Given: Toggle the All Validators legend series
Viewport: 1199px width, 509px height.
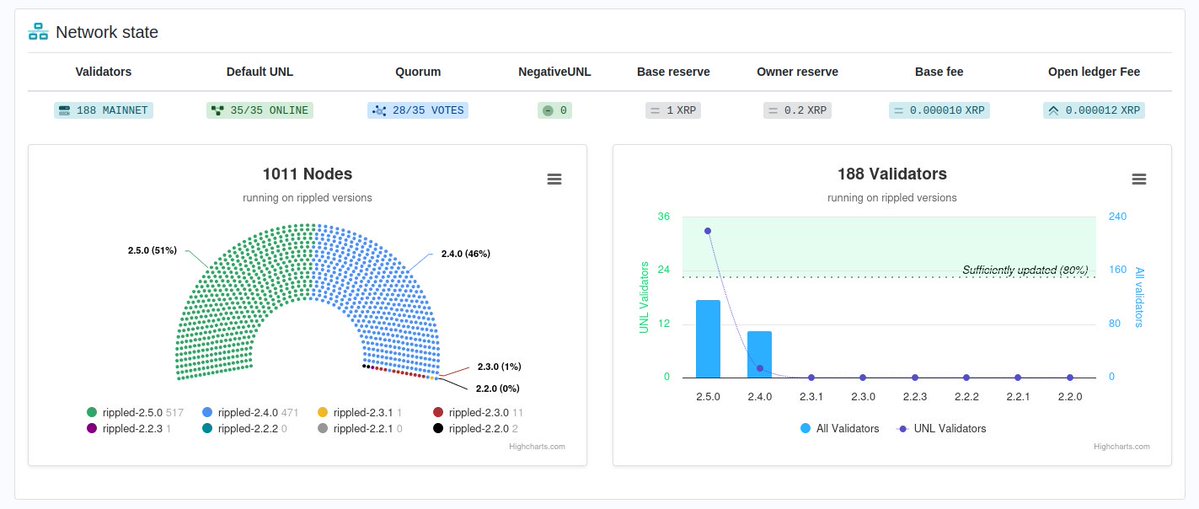Looking at the screenshot, I should 840,429.
